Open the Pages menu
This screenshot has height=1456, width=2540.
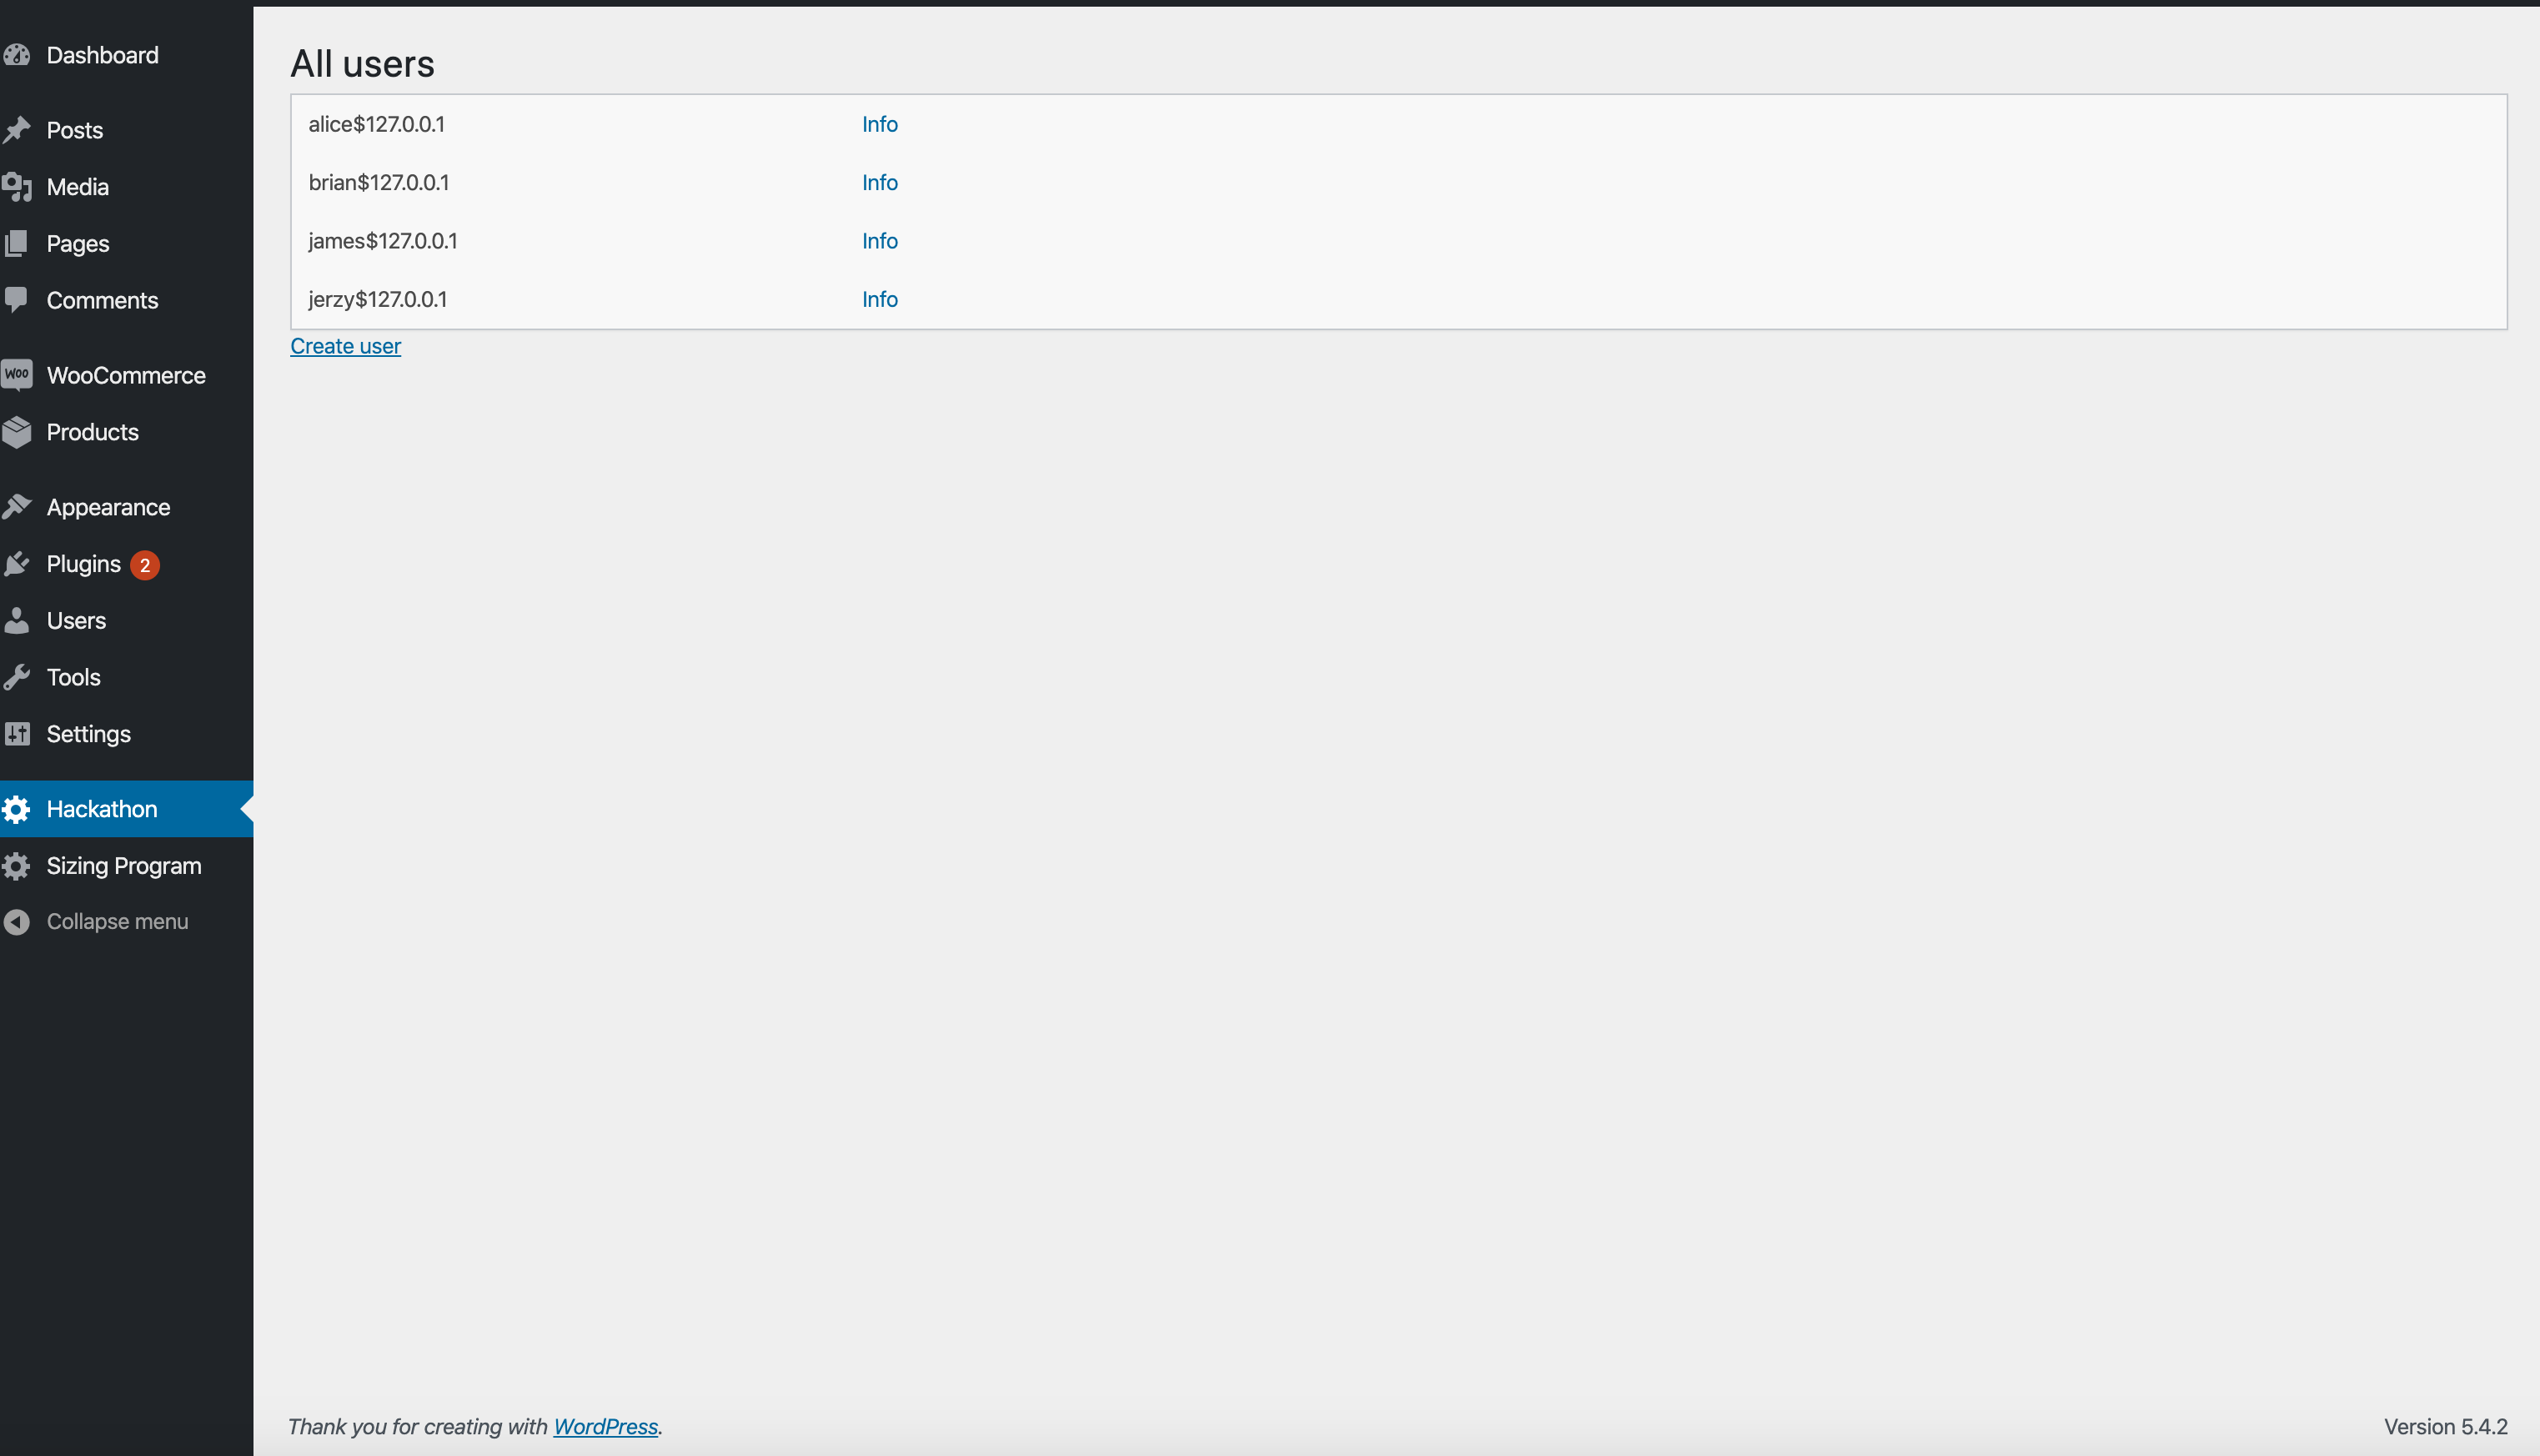pos(78,244)
